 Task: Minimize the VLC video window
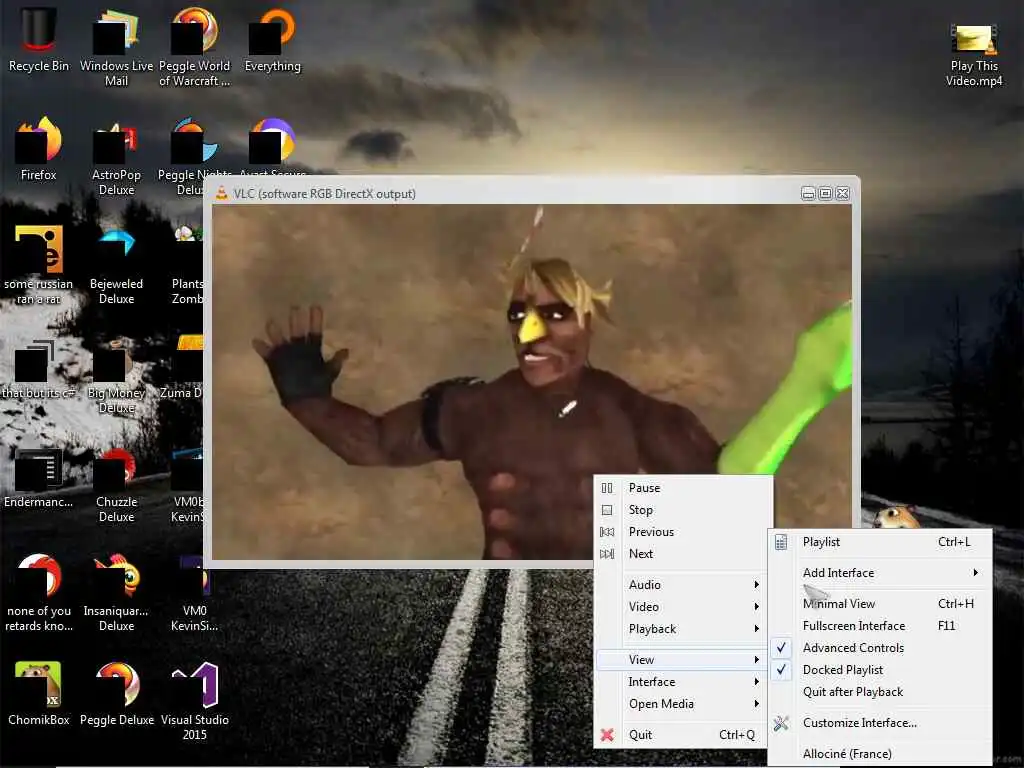(x=808, y=193)
